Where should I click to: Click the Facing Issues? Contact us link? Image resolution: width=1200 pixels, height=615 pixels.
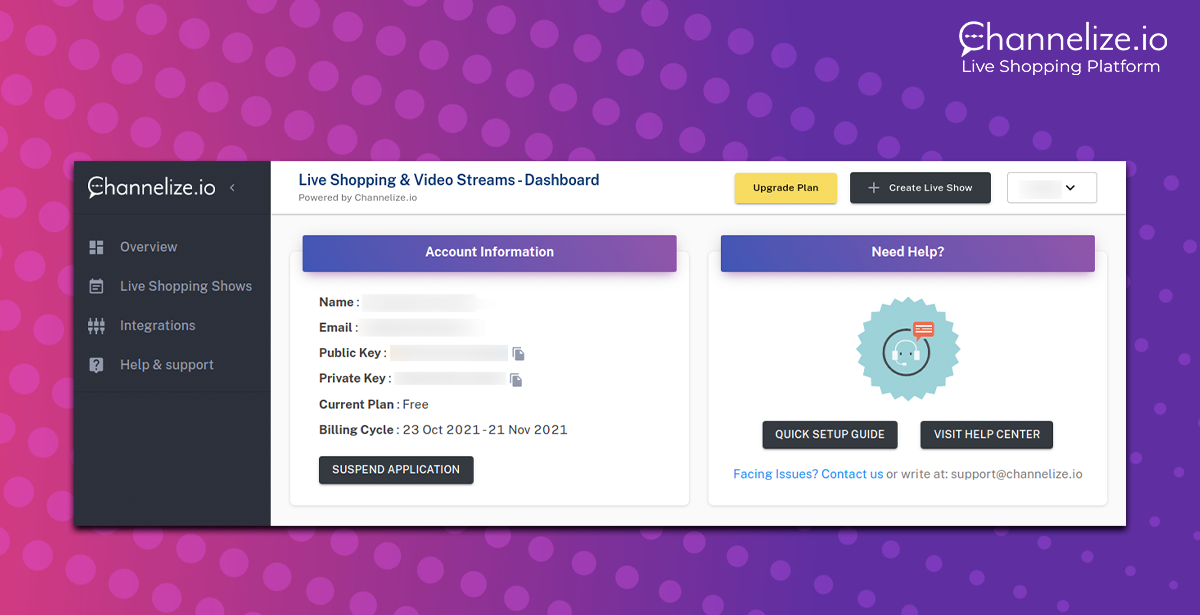coord(808,474)
